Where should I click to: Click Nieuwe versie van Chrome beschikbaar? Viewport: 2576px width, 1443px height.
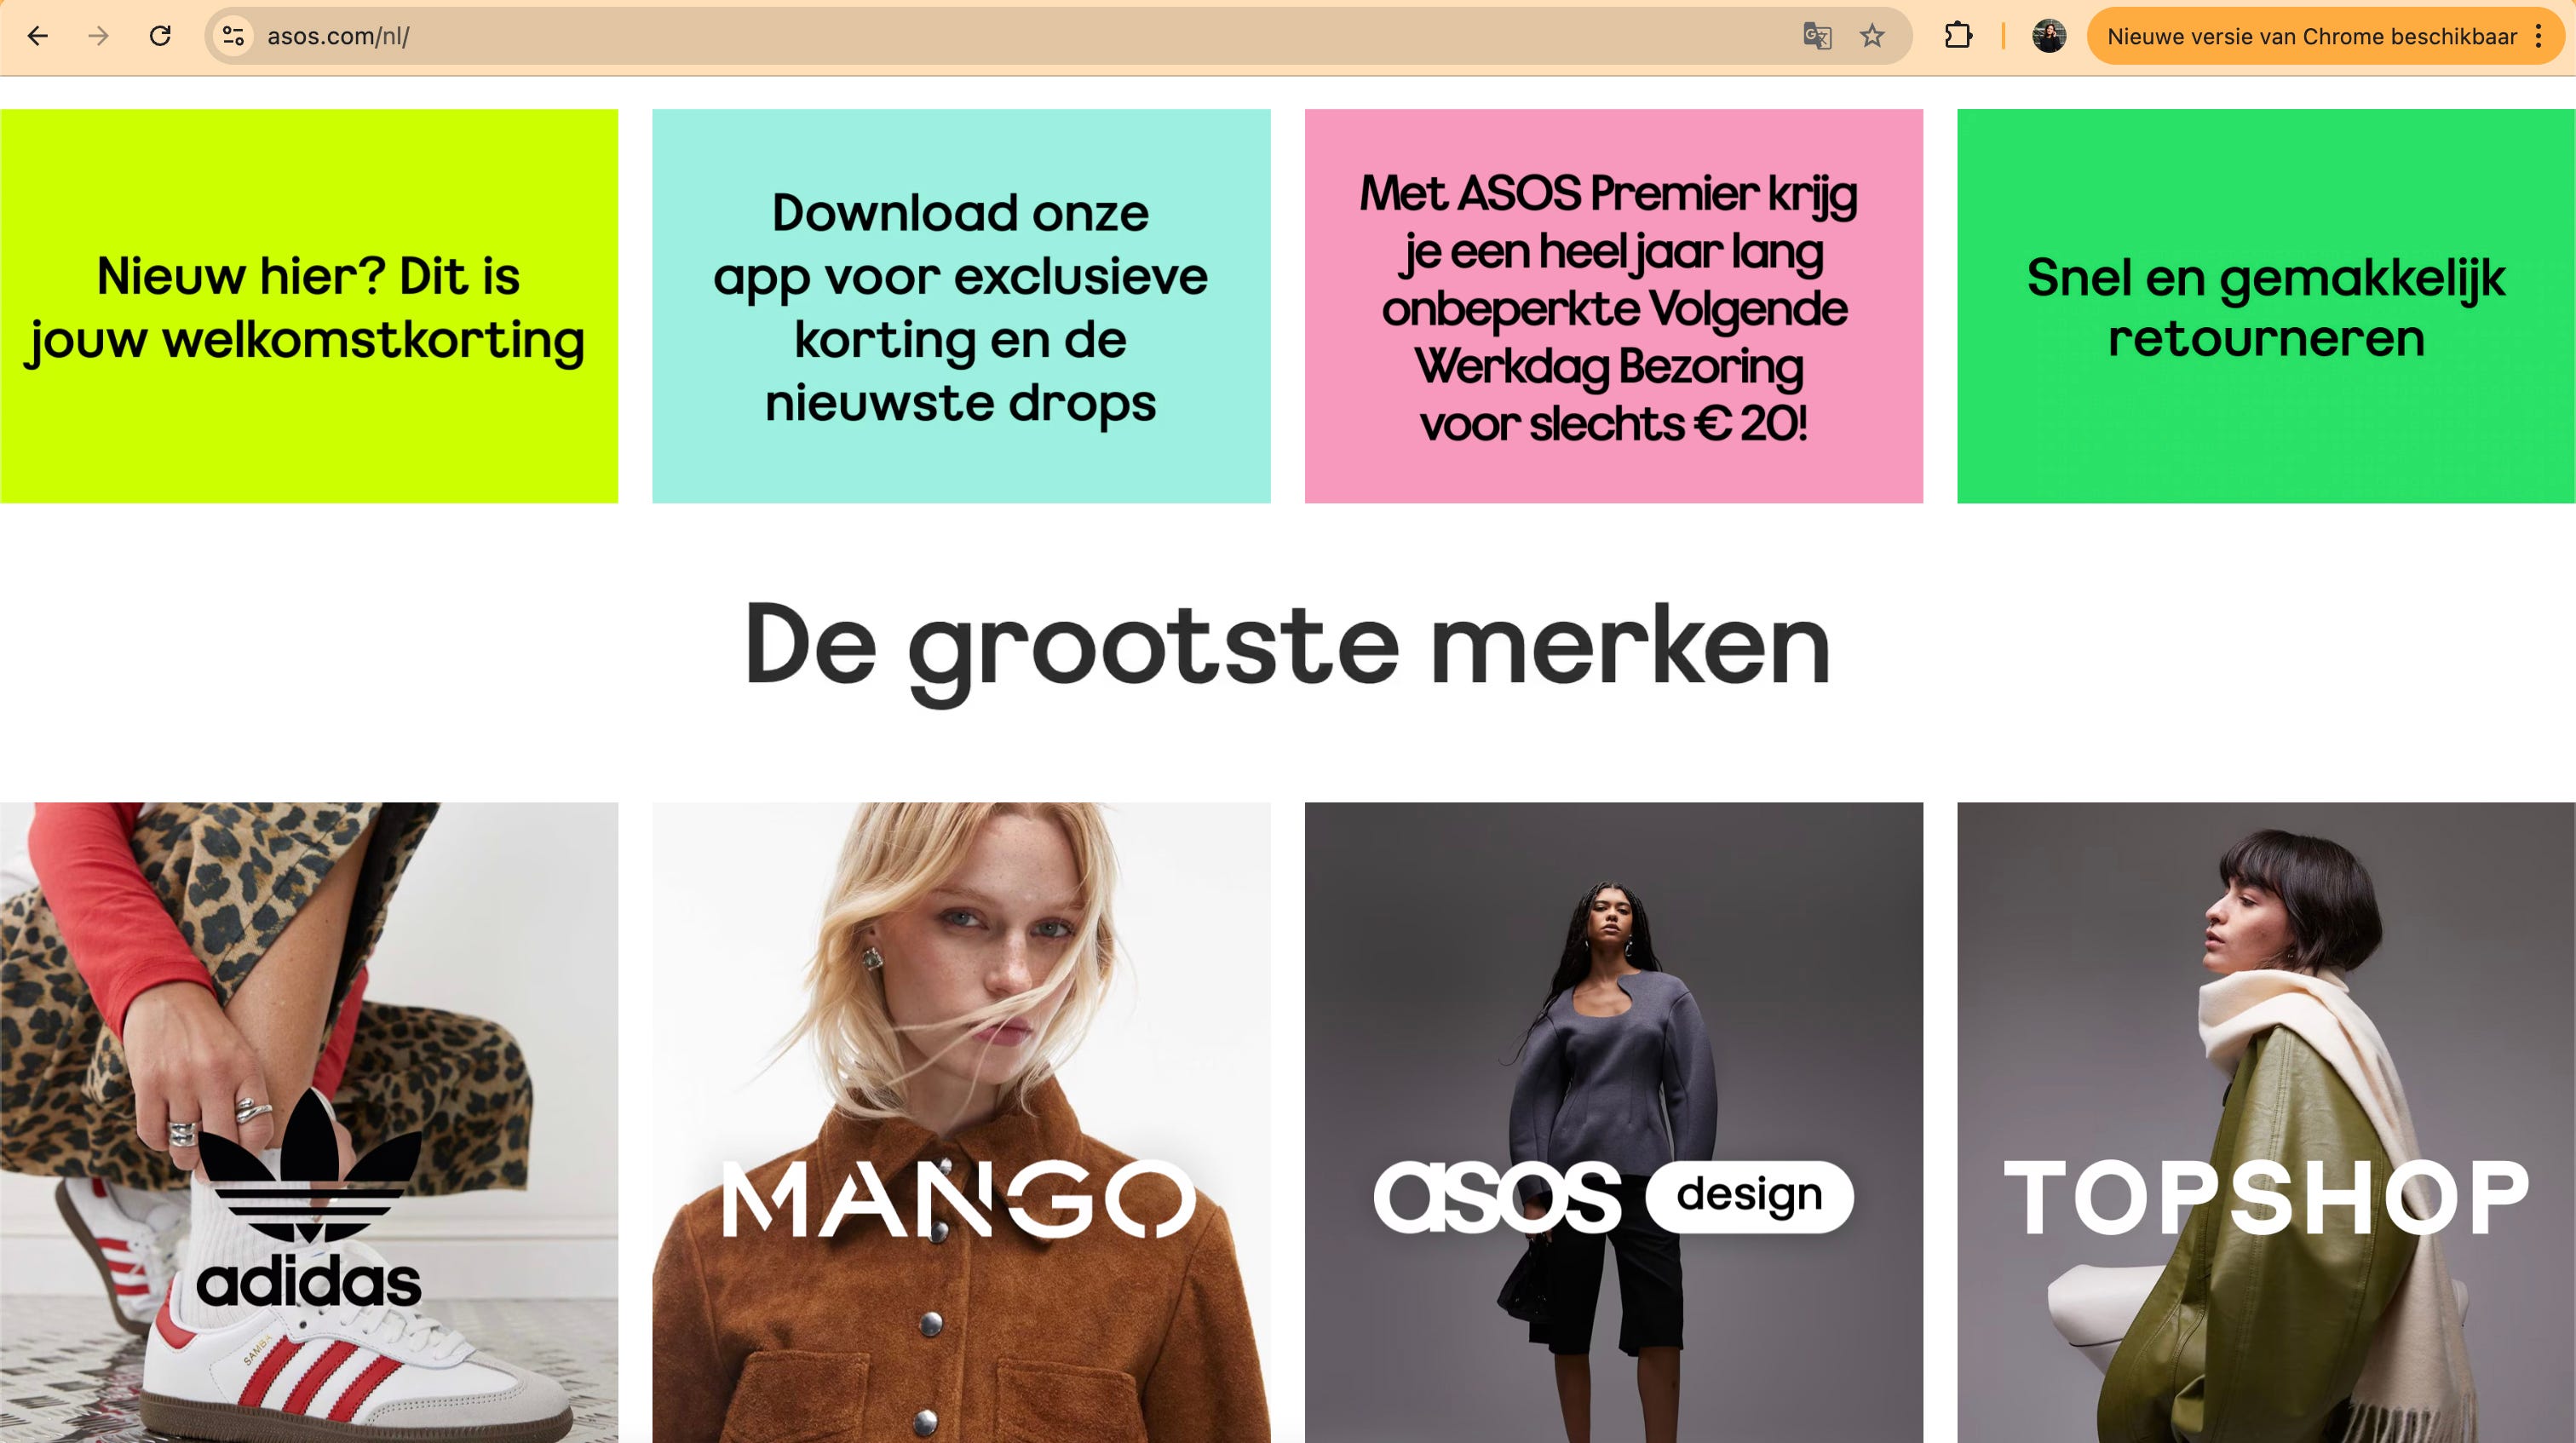(x=2311, y=36)
